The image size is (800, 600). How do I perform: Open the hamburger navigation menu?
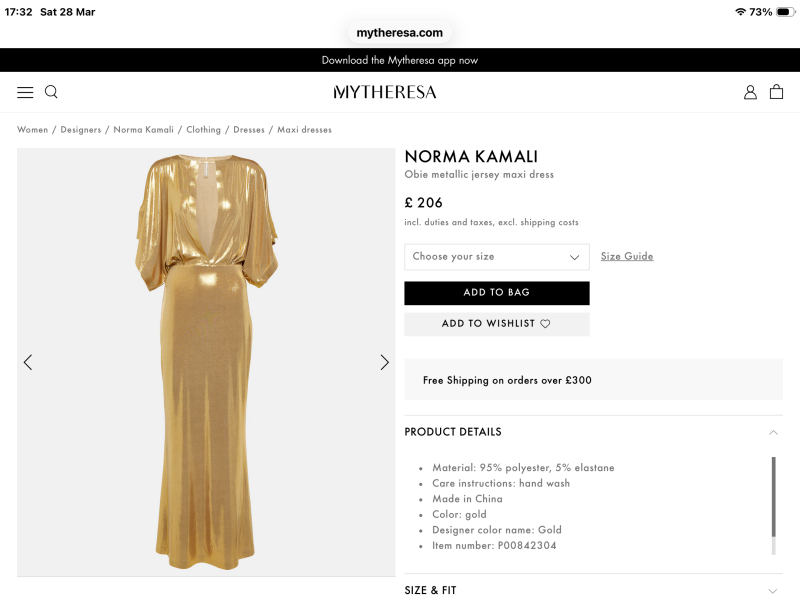pyautogui.click(x=25, y=91)
